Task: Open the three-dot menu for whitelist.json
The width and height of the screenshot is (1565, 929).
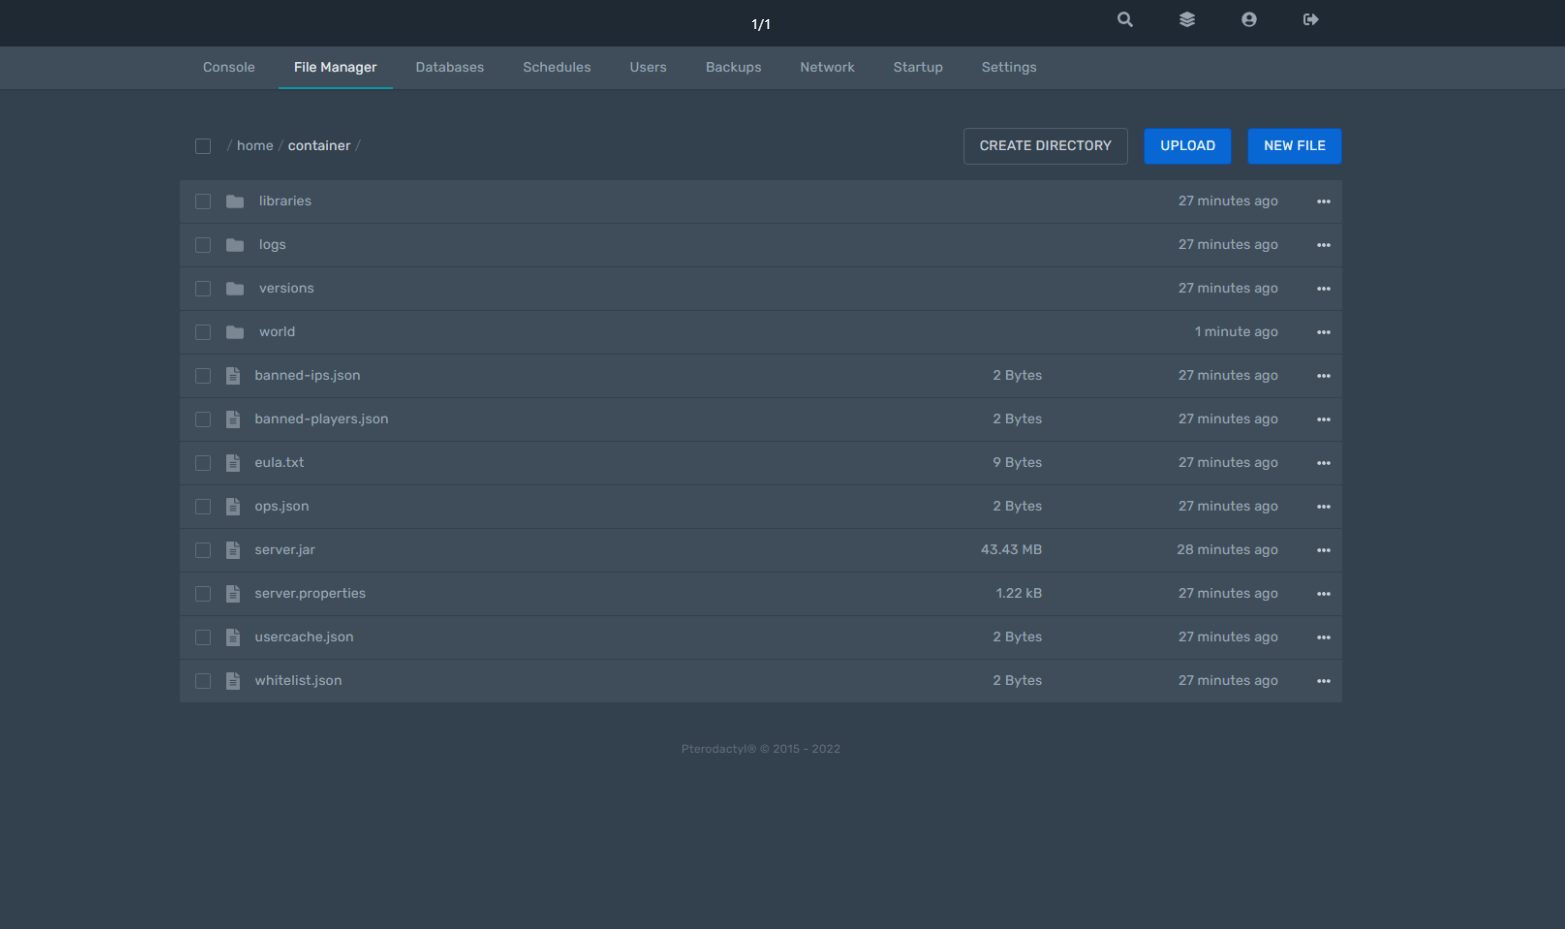Action: tap(1323, 681)
